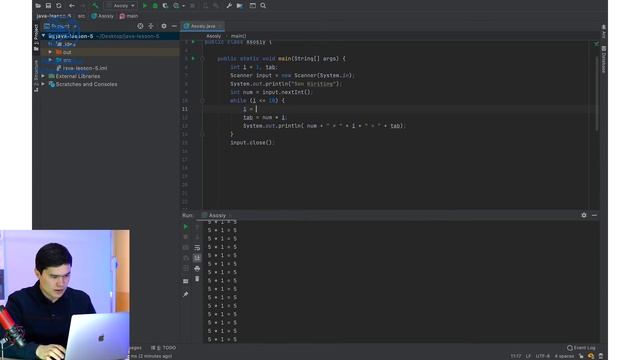Screen dimensions: 640x360
Task: Open the profiler dropdown arrow in toolbar
Action: tap(183, 6)
